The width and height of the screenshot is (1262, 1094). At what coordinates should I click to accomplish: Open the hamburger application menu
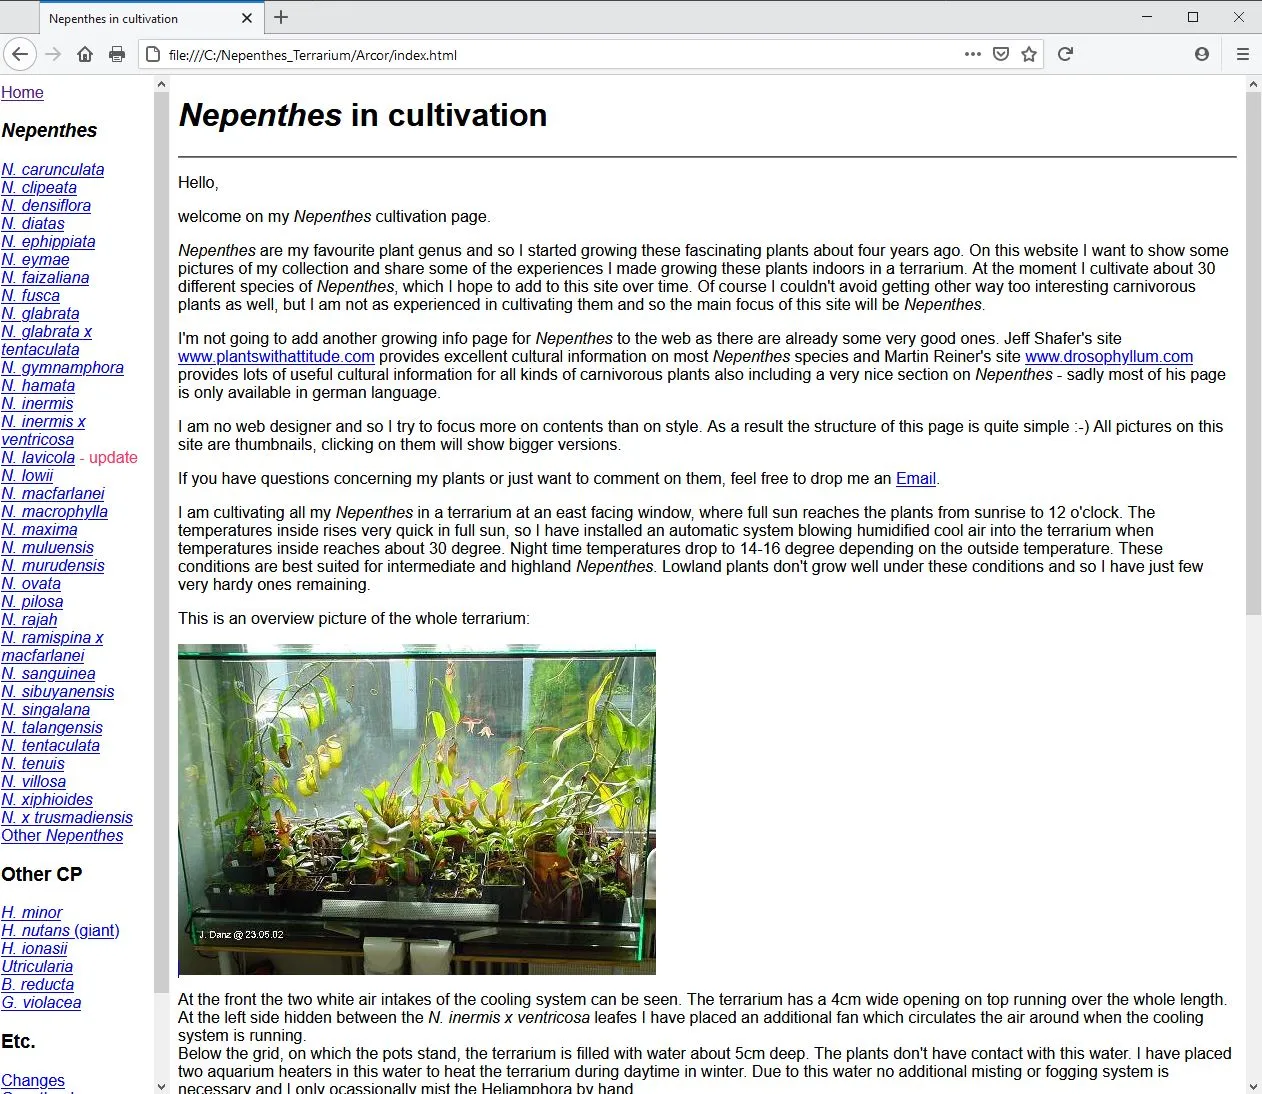click(x=1243, y=54)
